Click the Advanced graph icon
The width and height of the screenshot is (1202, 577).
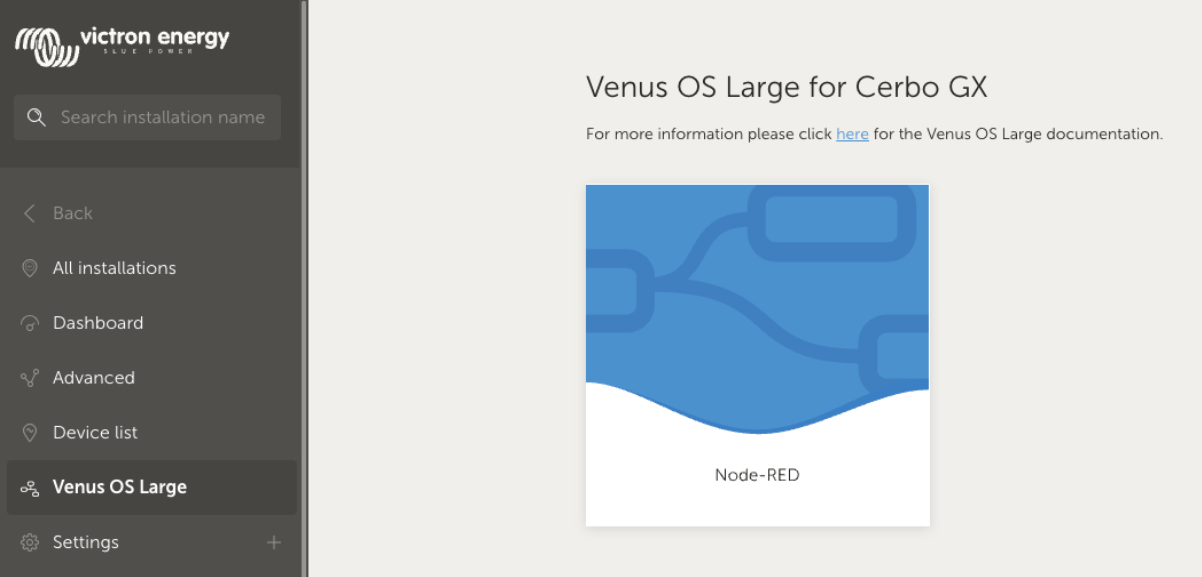[x=30, y=378]
